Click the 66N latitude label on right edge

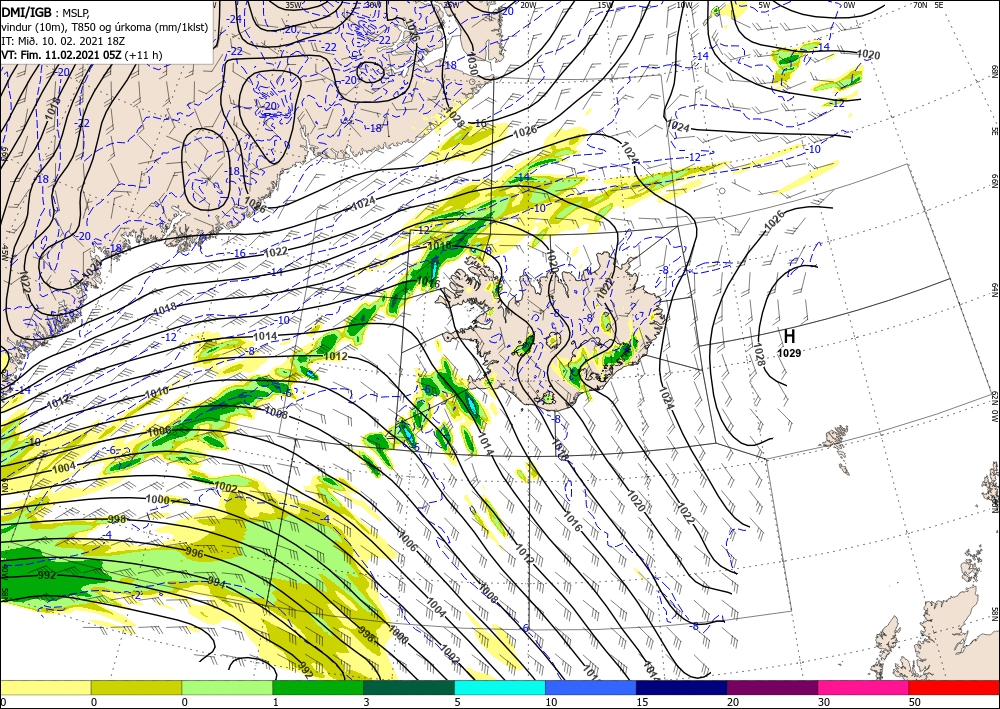pos(995,182)
